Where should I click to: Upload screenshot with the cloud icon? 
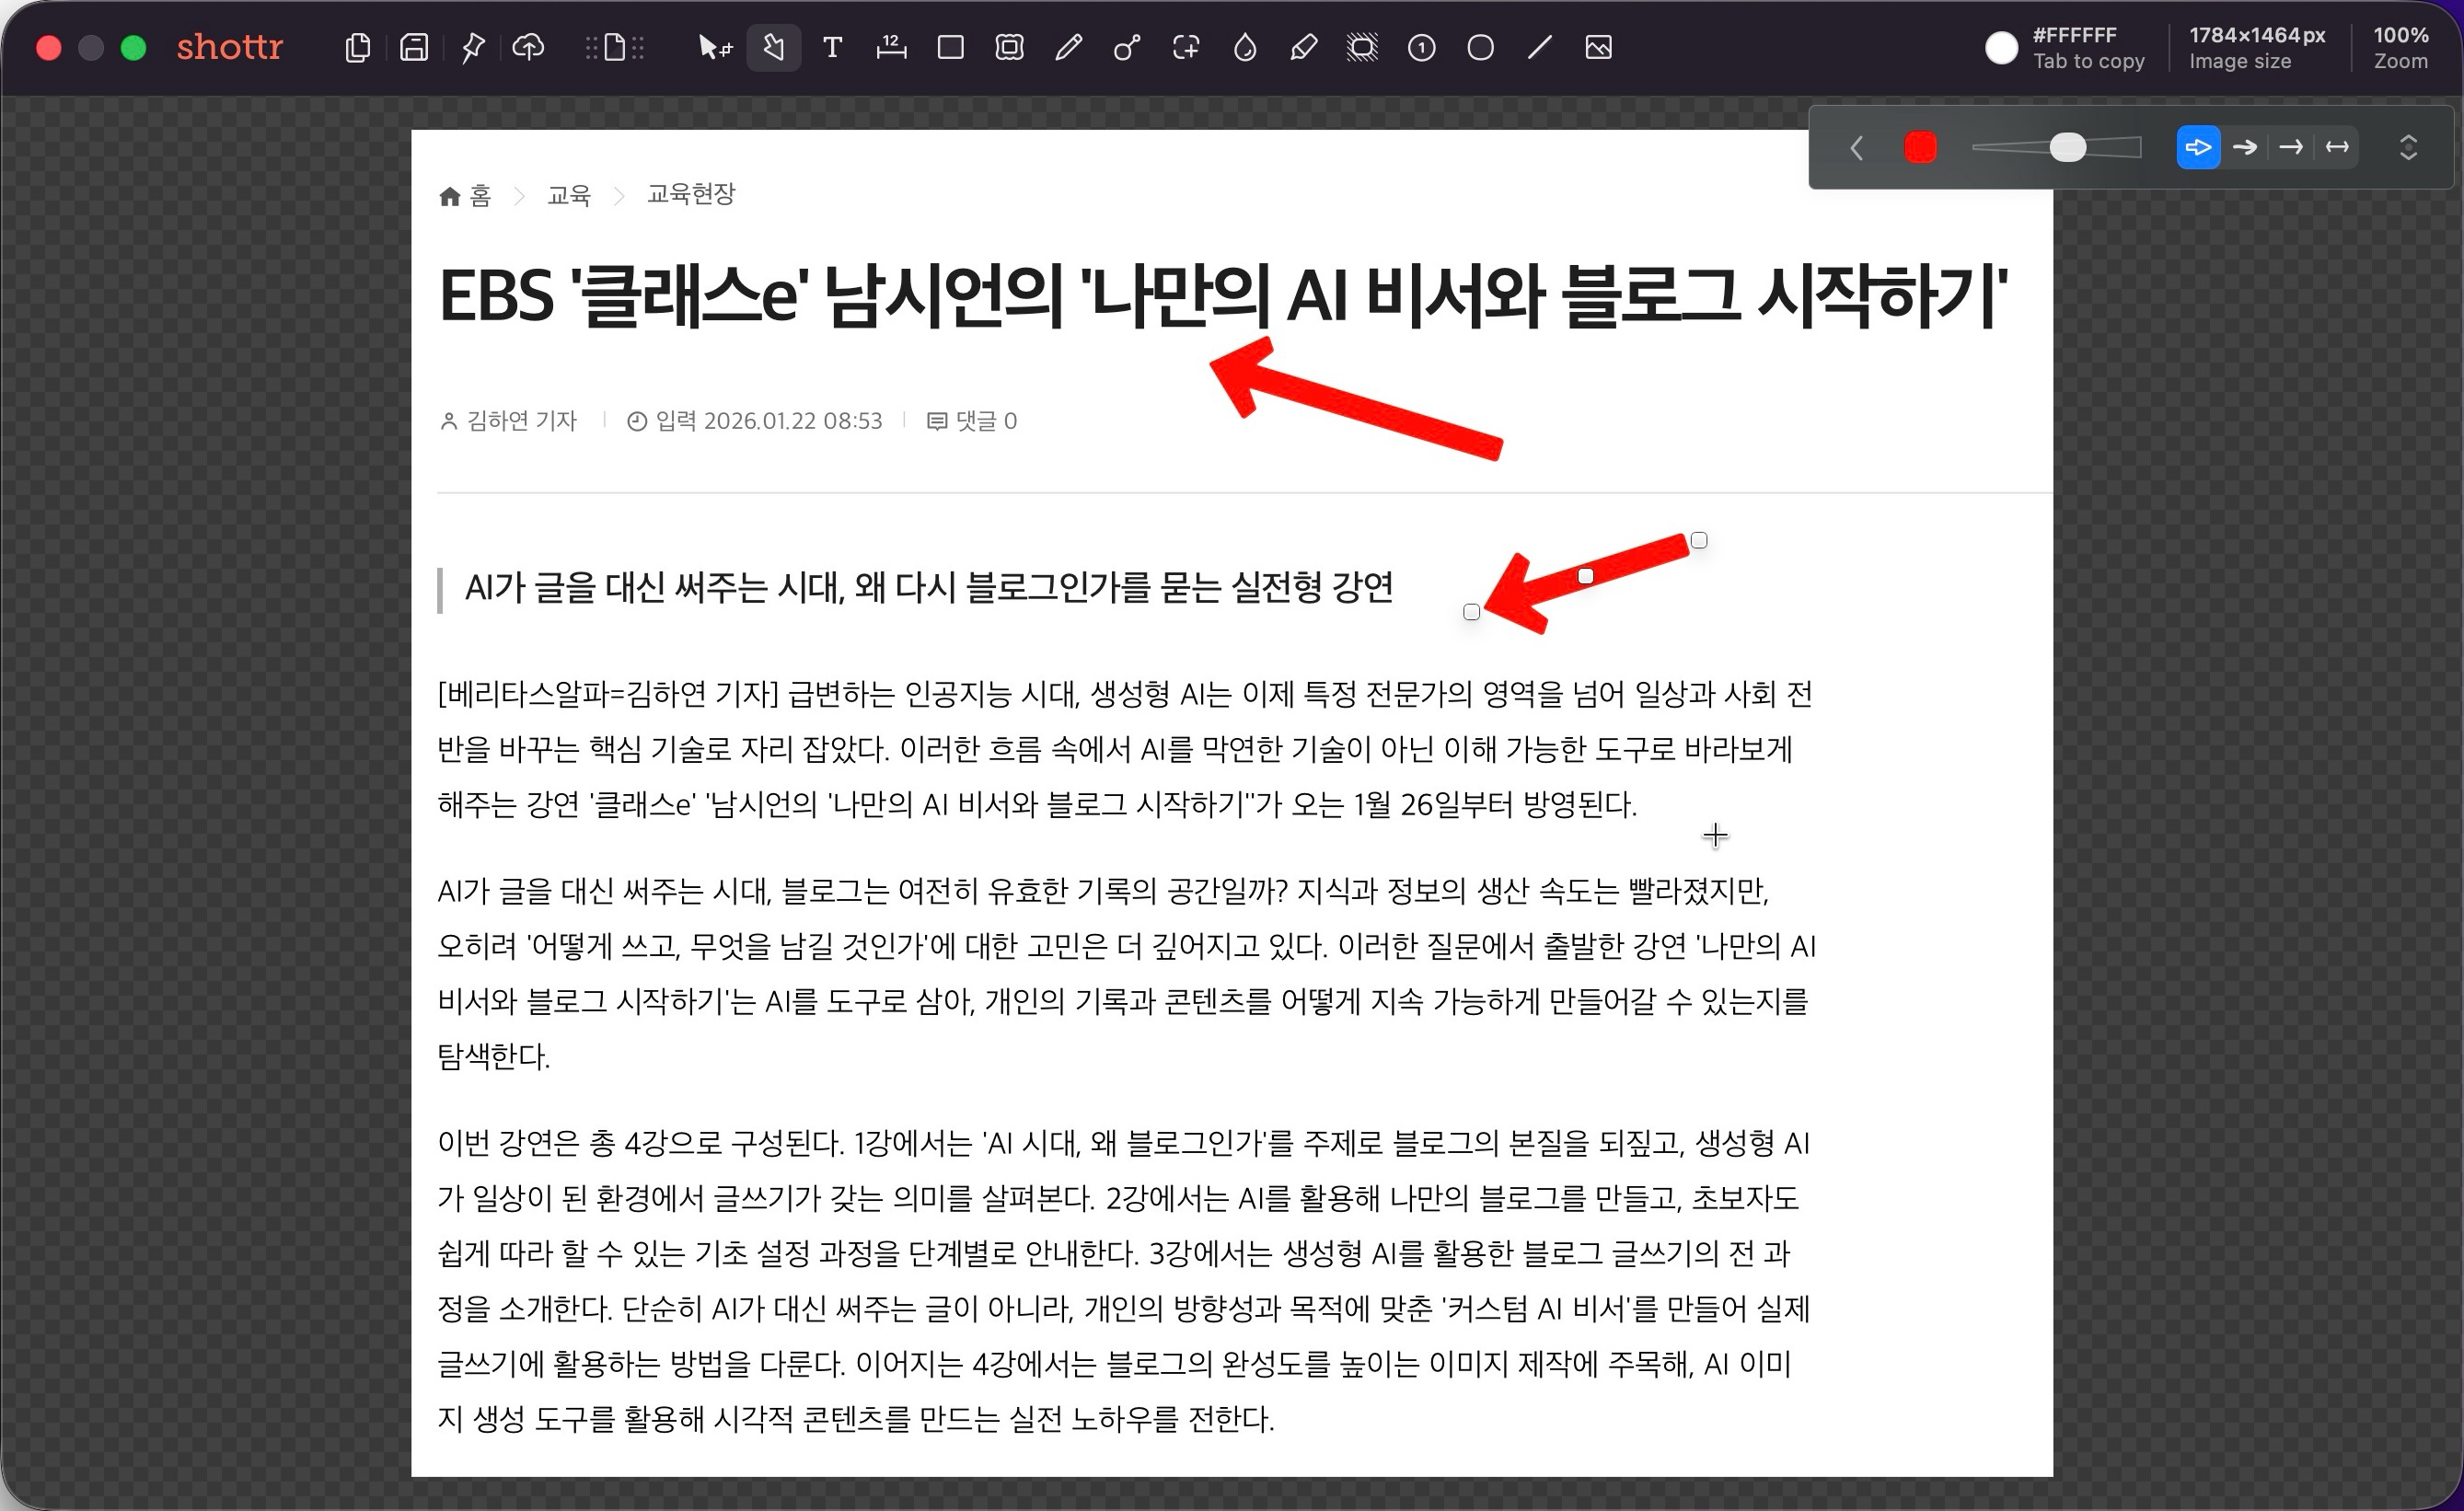click(528, 47)
